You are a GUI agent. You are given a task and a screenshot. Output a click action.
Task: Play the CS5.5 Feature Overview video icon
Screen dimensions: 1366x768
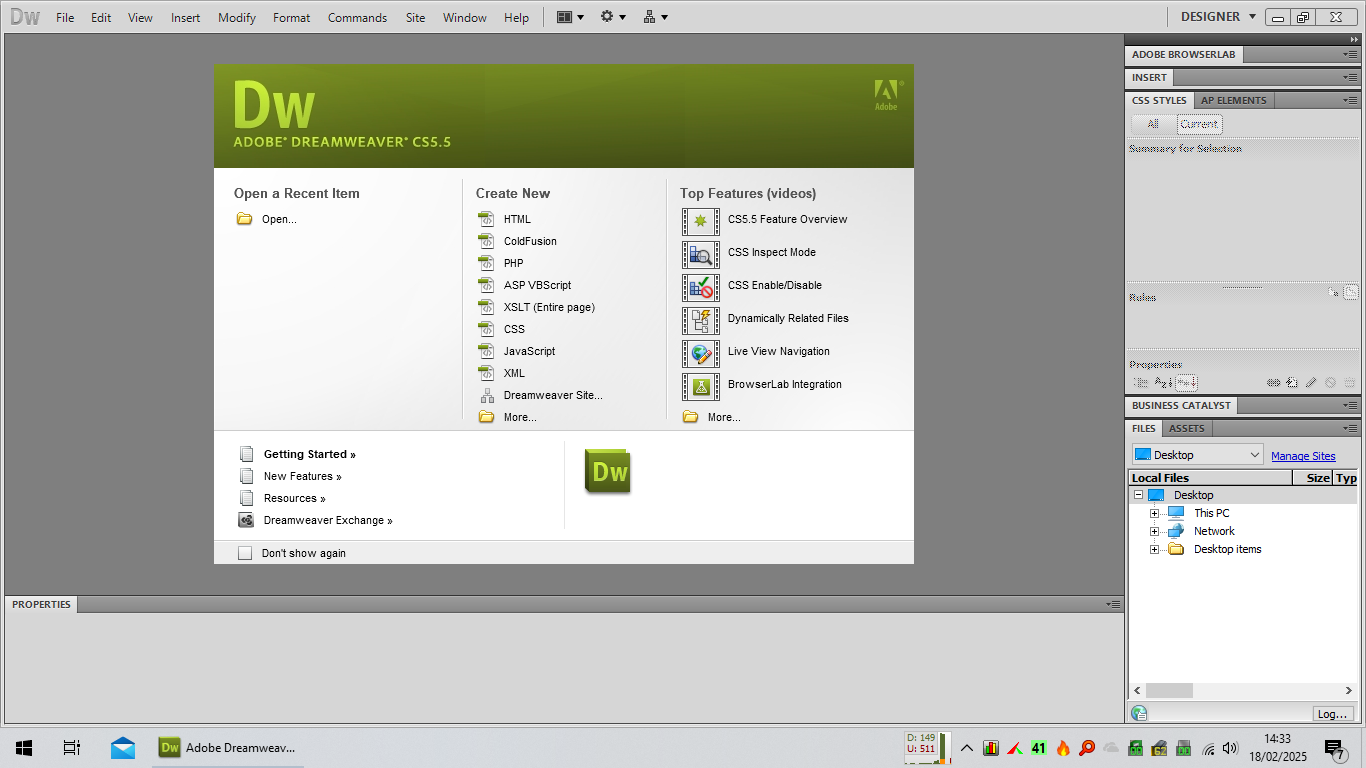(x=701, y=221)
